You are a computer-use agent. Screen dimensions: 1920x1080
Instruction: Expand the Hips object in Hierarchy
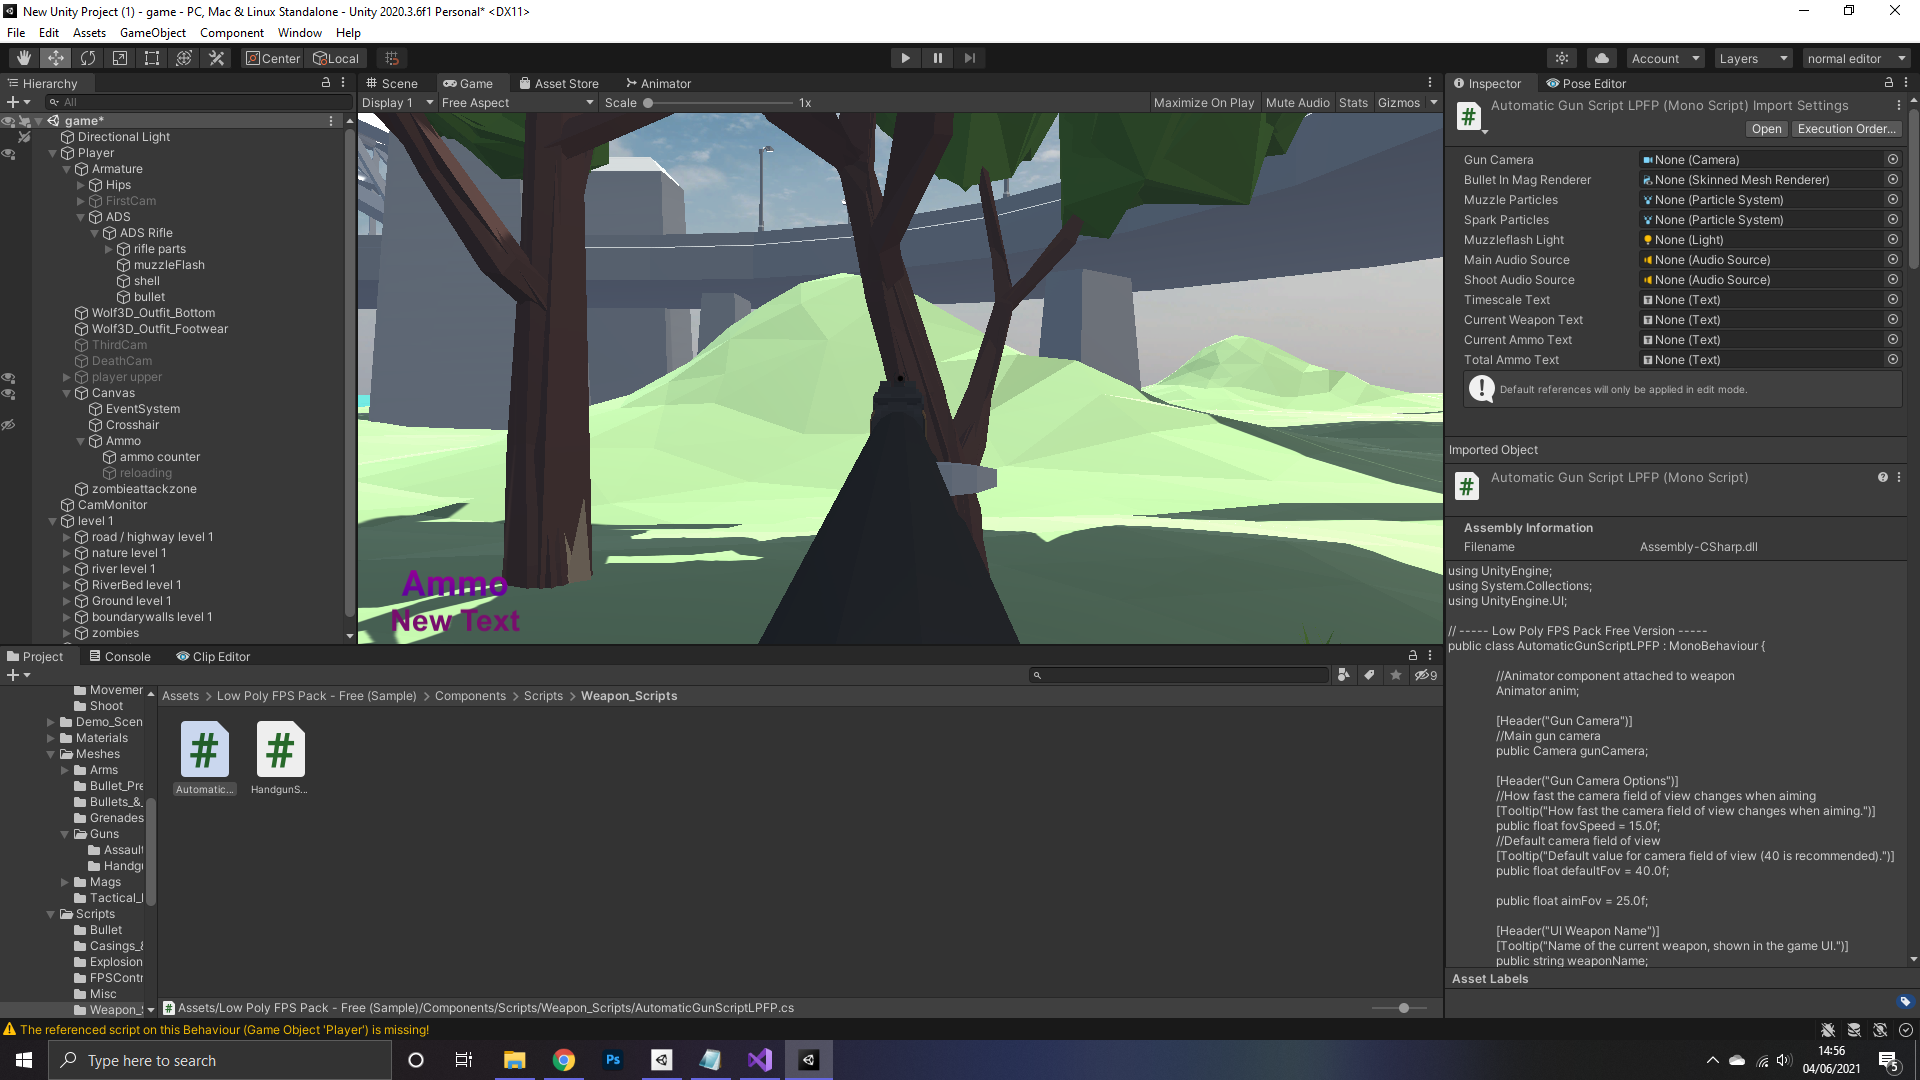pyautogui.click(x=81, y=185)
